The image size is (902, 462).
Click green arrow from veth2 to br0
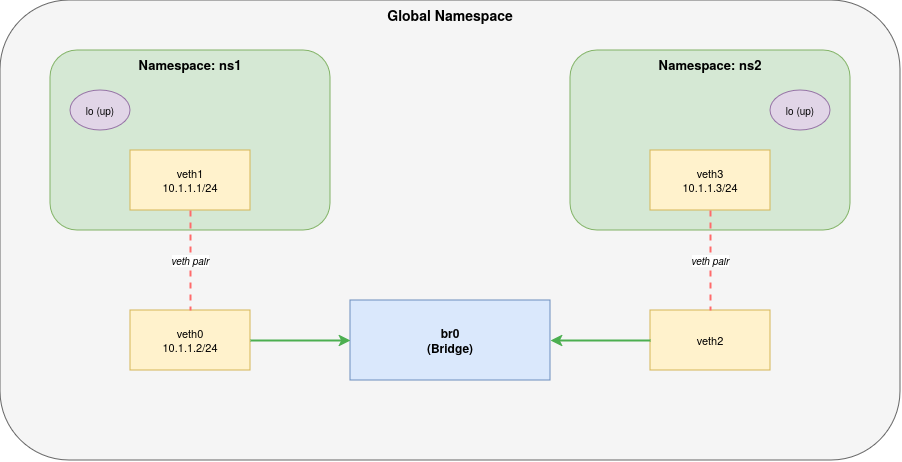coord(602,340)
